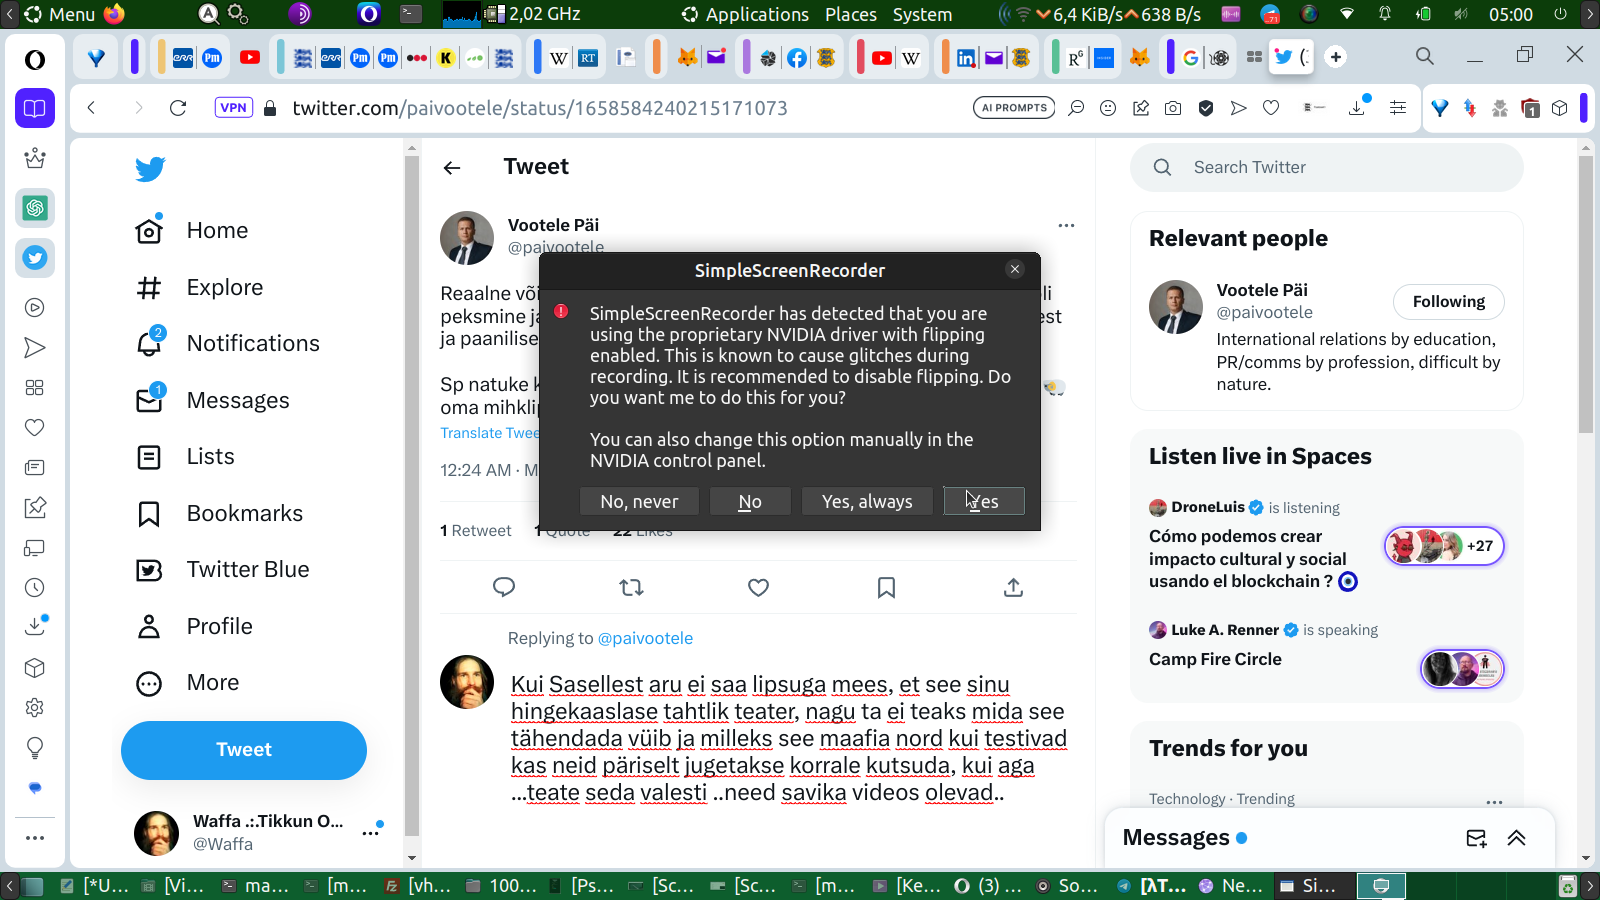Open the @paivootele mention link in reply
Screen dimensions: 1600x900
click(x=645, y=638)
